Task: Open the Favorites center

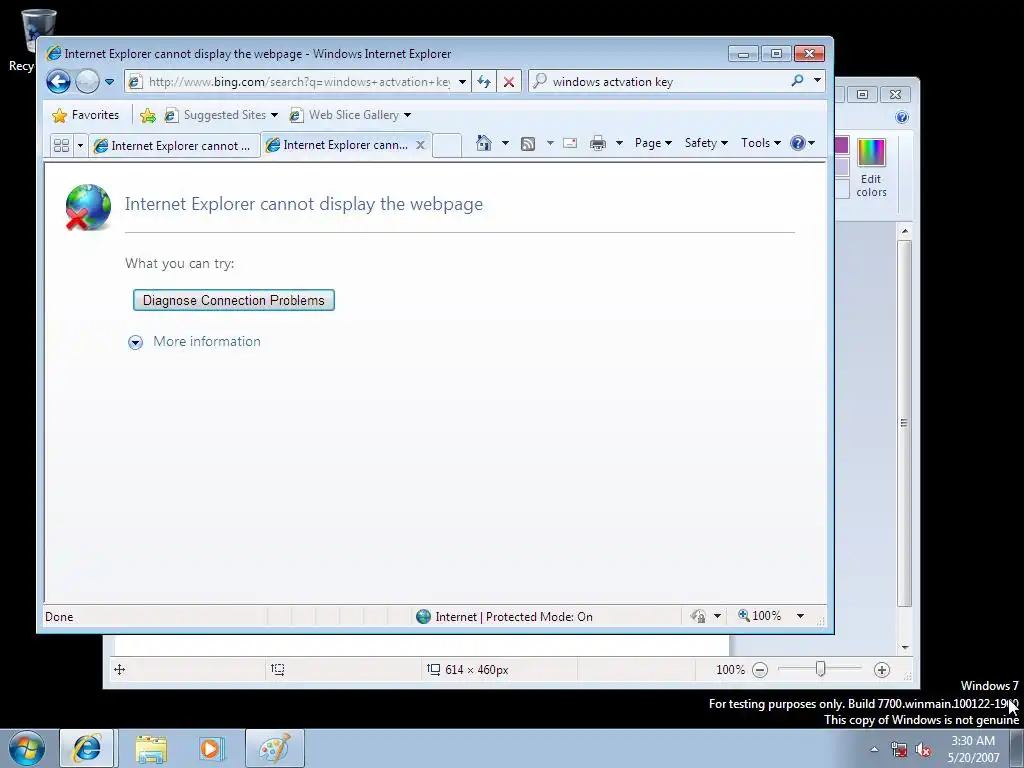Action: pyautogui.click(x=86, y=115)
